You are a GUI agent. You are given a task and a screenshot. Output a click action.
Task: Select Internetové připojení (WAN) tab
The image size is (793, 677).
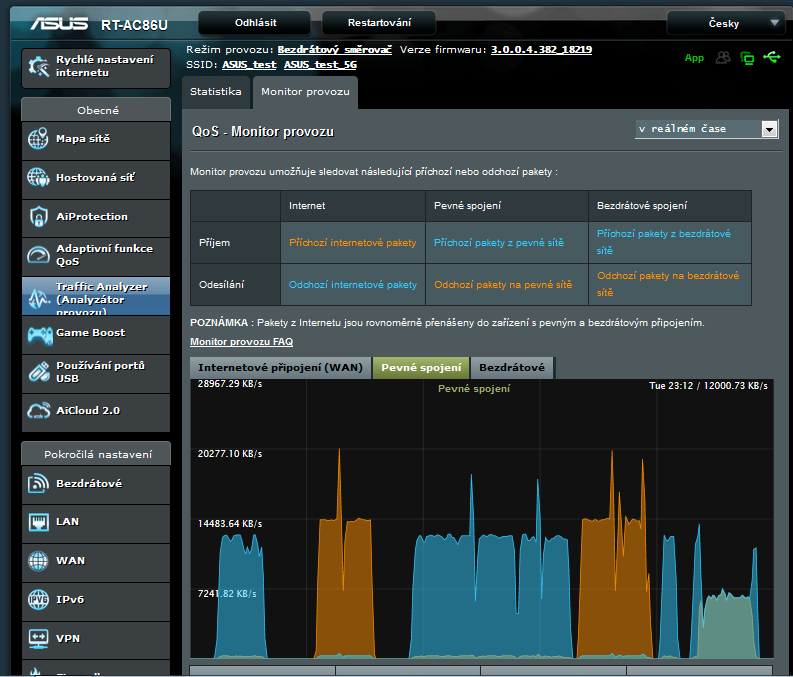pos(280,368)
